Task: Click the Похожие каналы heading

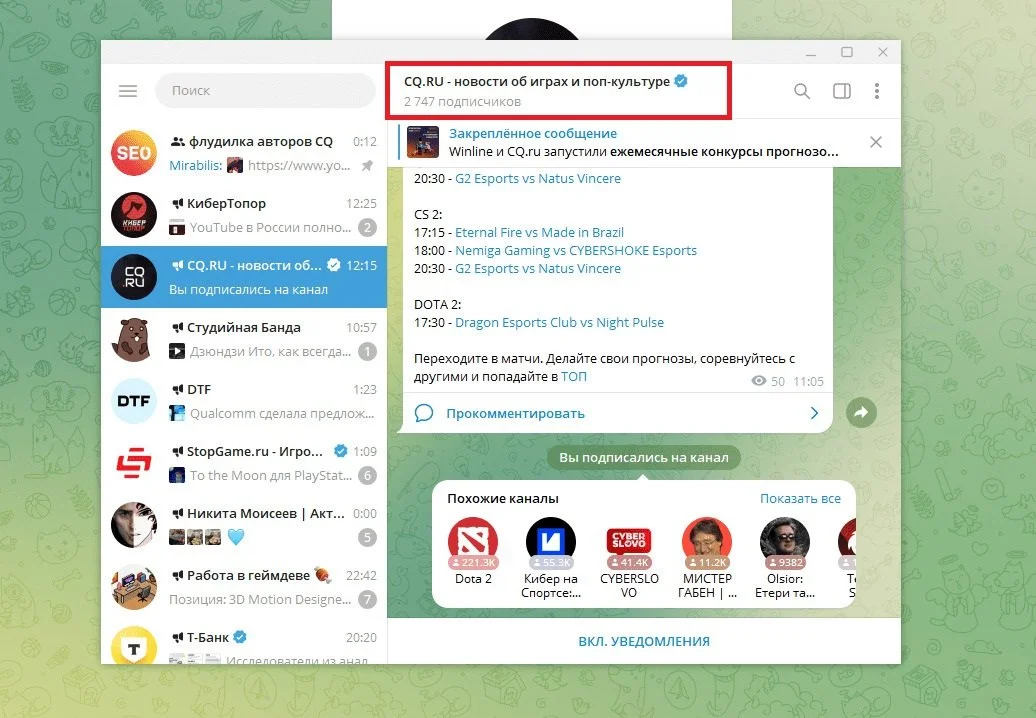Action: click(503, 499)
